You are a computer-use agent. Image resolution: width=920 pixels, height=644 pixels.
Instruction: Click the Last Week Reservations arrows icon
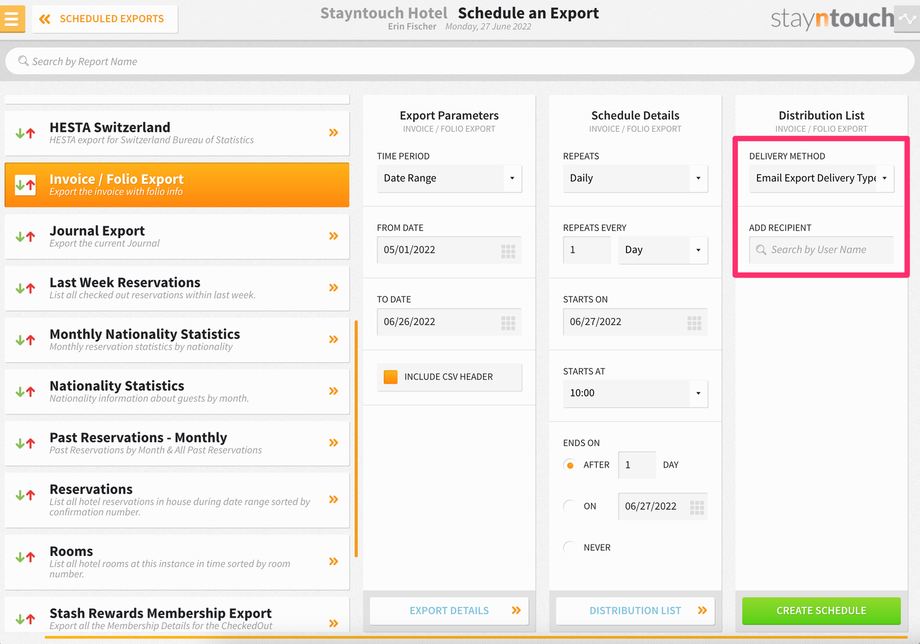[25, 288]
